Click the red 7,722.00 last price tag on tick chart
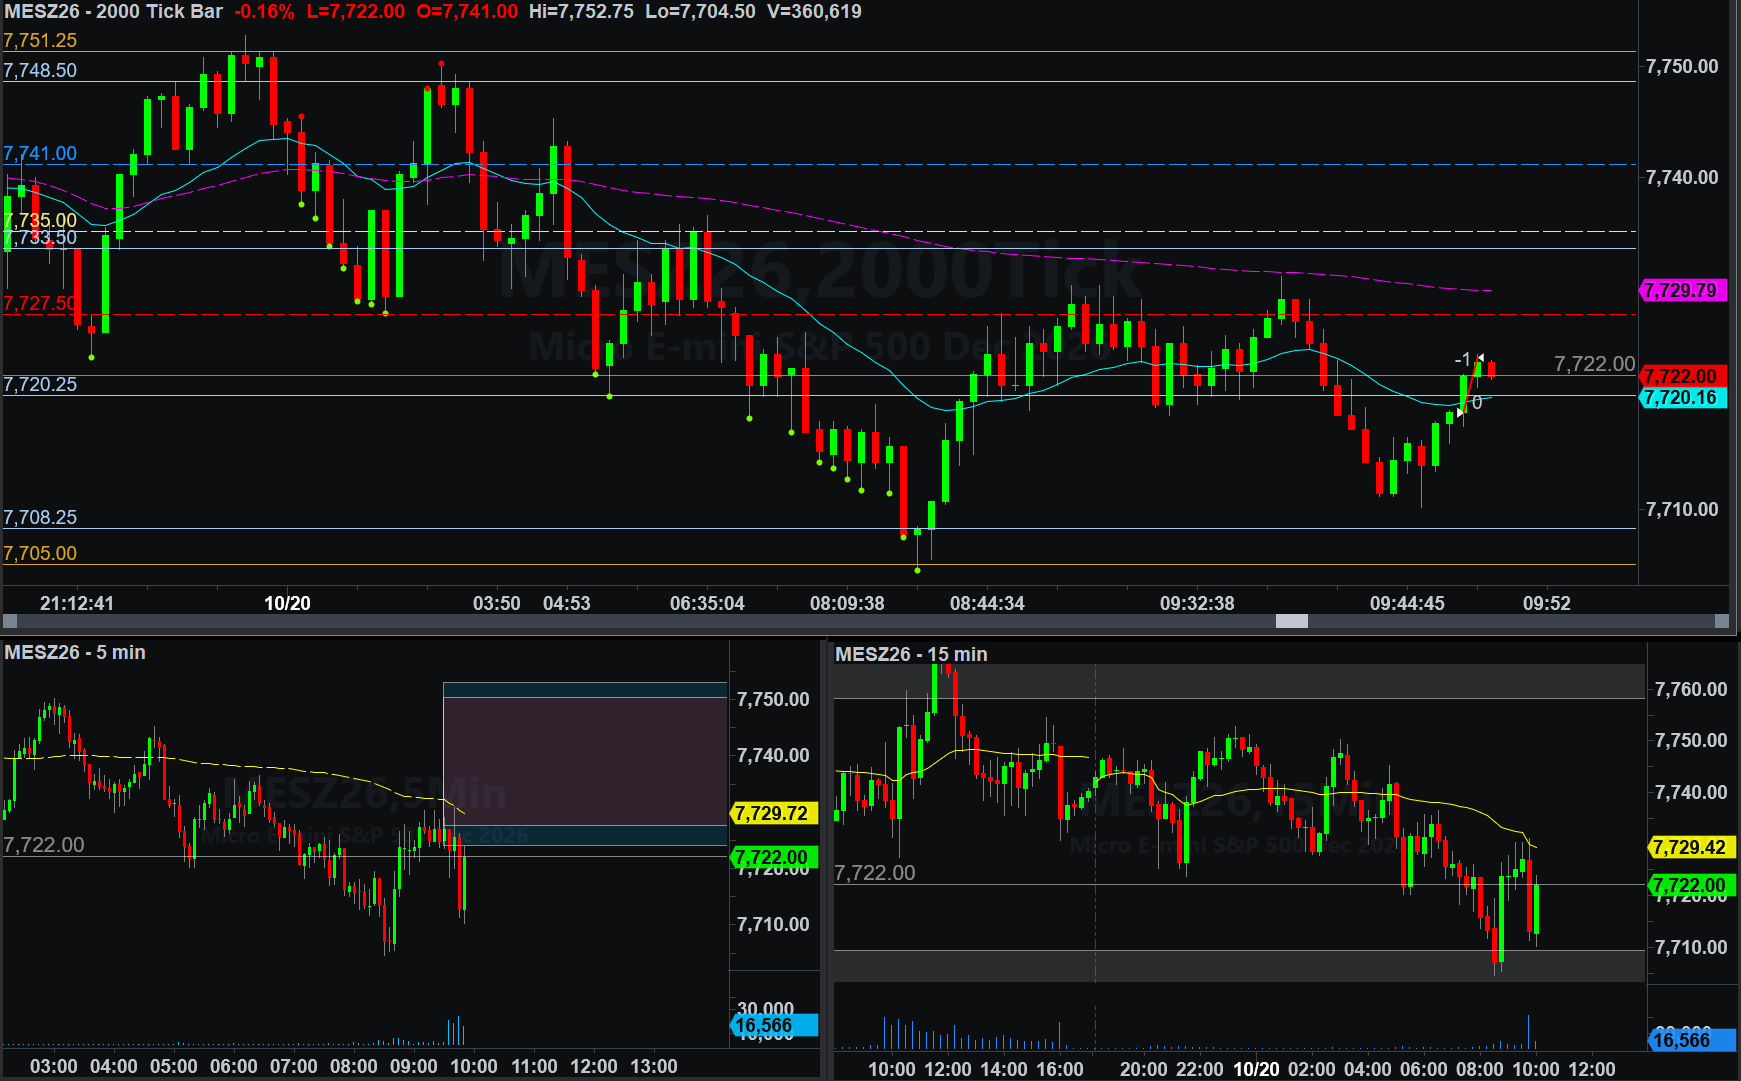The image size is (1741, 1081). pos(1683,377)
